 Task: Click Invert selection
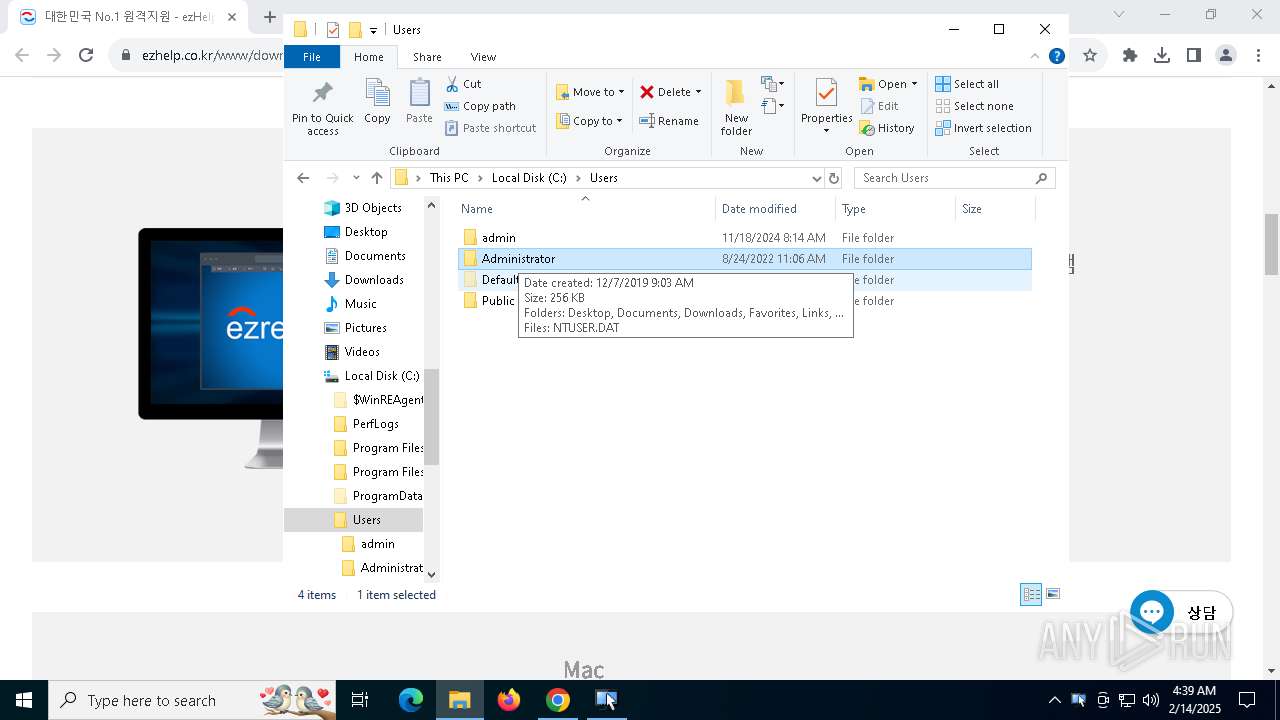[x=983, y=128]
